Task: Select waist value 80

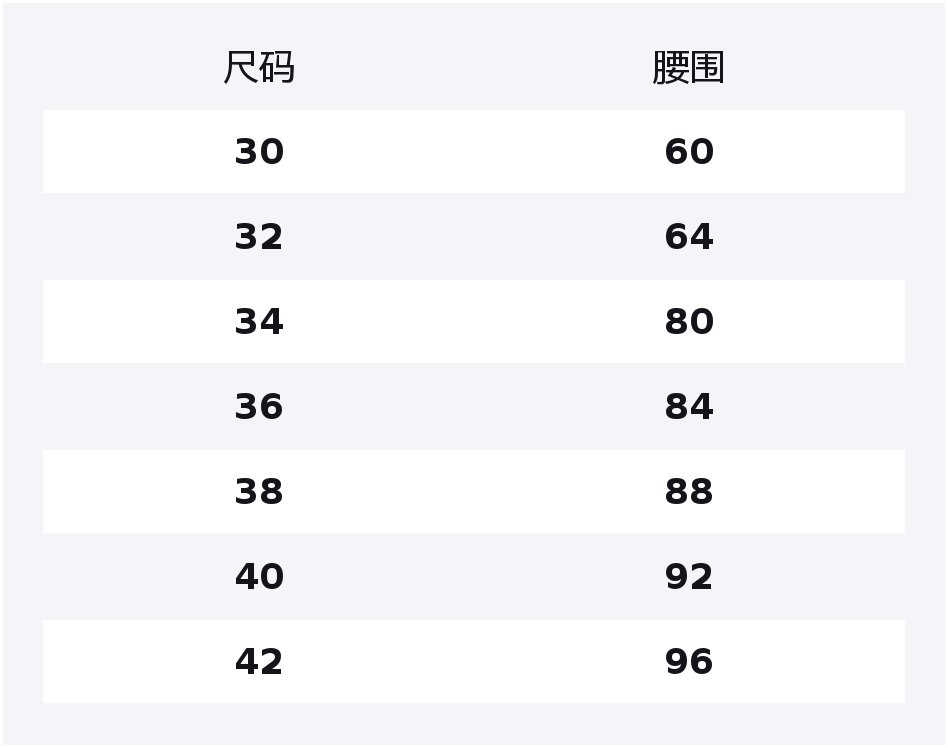Action: pyautogui.click(x=688, y=322)
